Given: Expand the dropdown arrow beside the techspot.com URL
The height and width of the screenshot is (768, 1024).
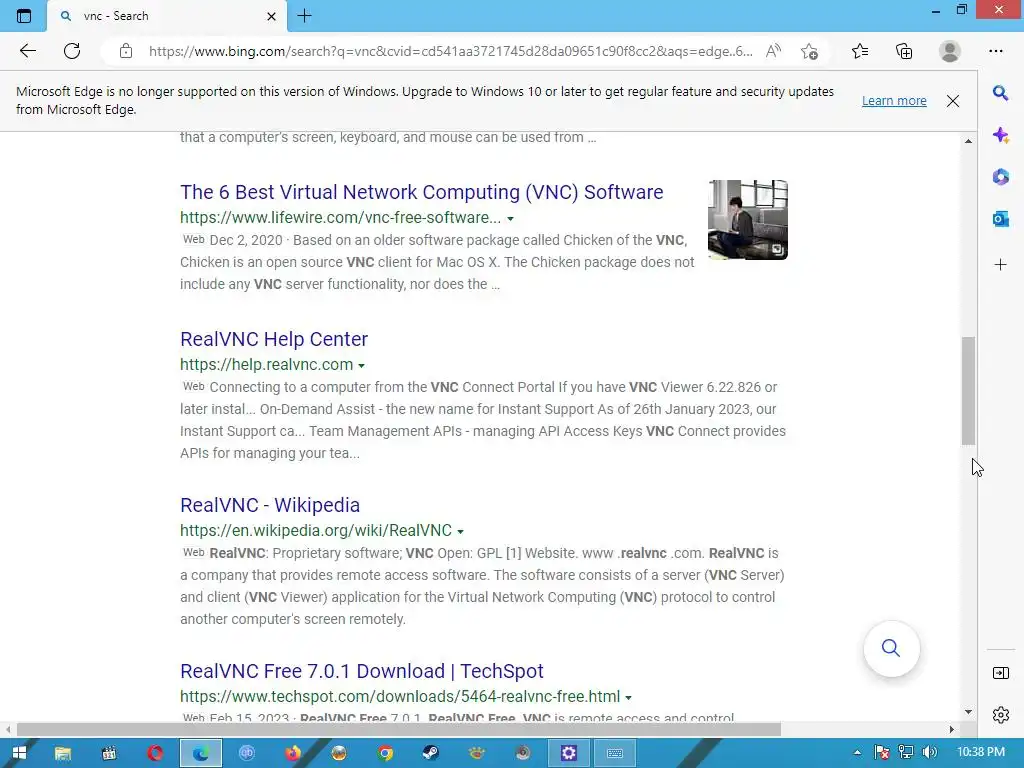Looking at the screenshot, I should (x=628, y=697).
